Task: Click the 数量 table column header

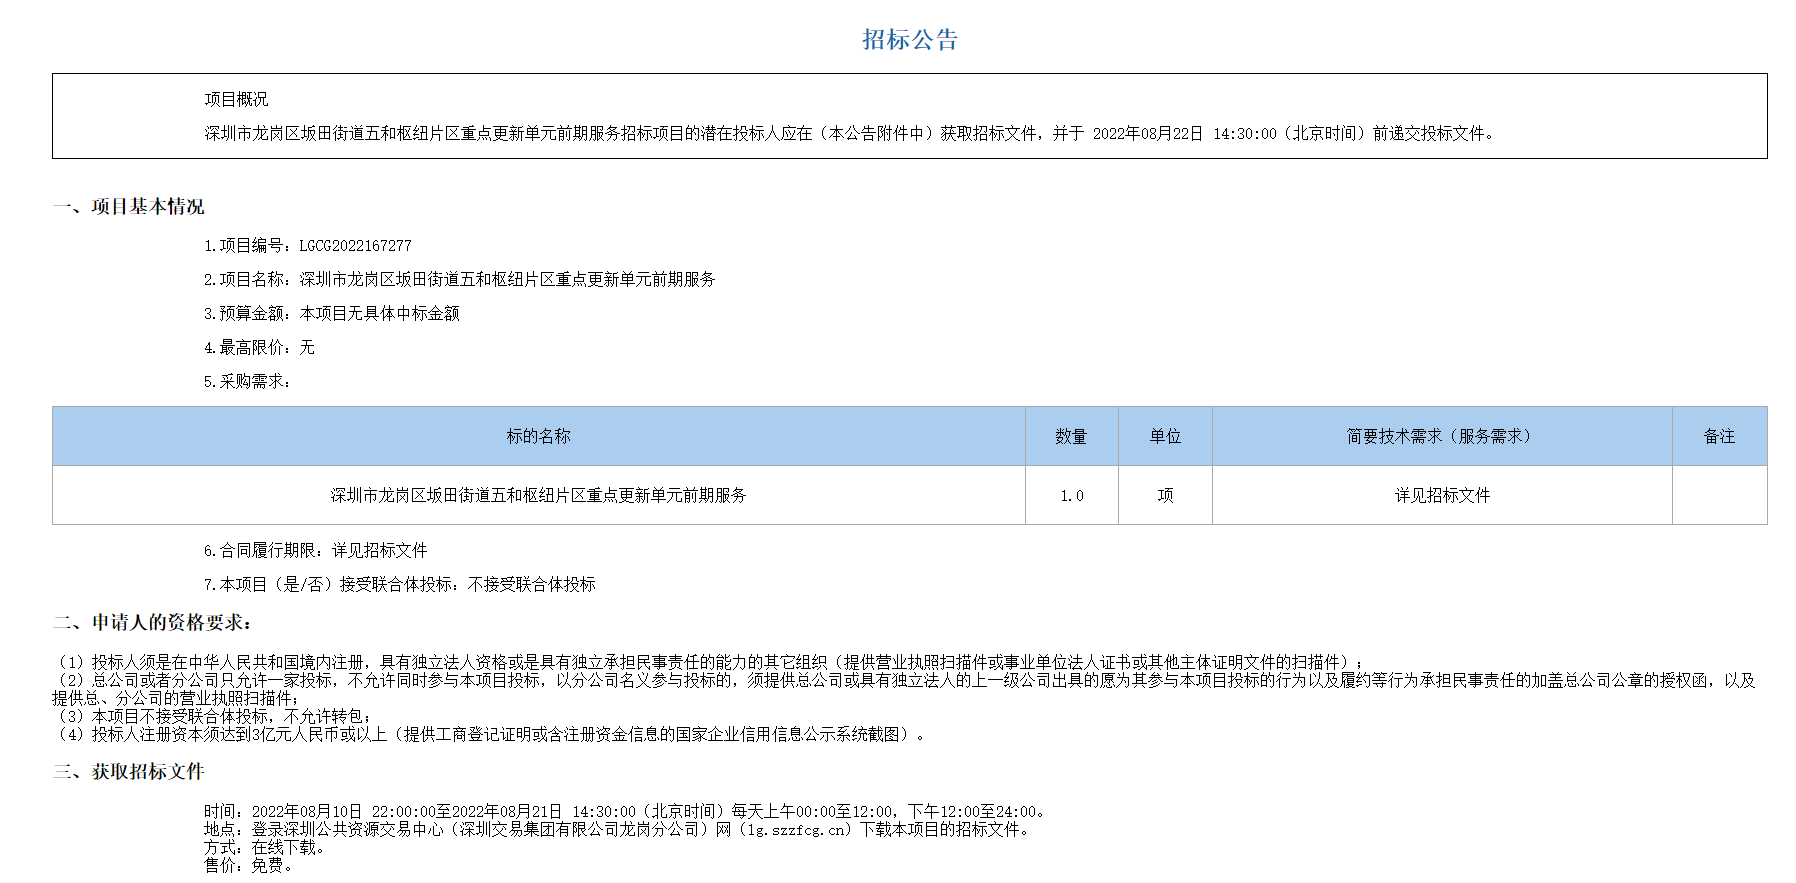Action: click(x=1071, y=436)
